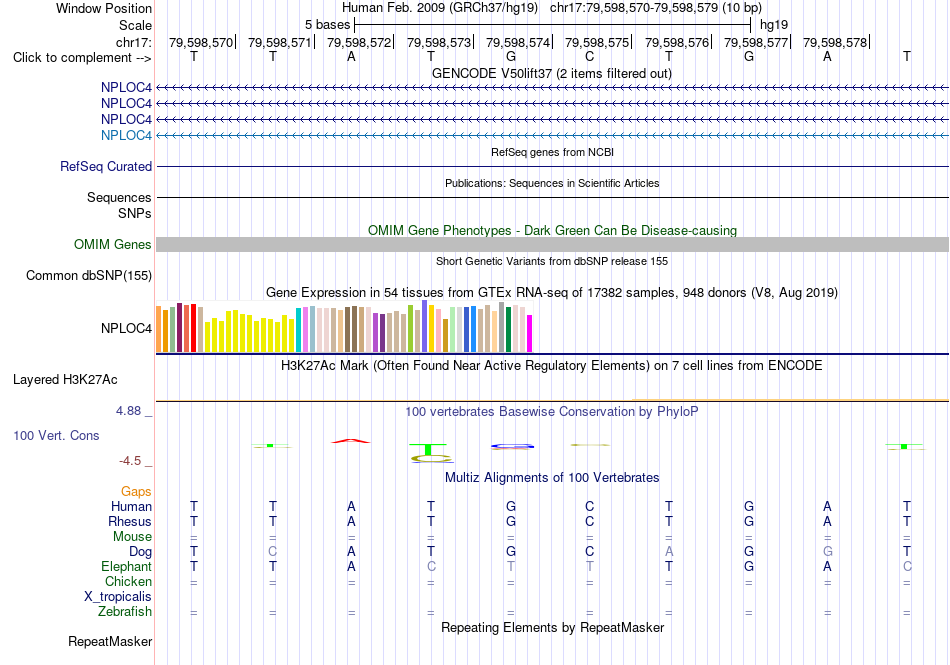This screenshot has height=665, width=950.
Task: Click Elephant's faded C in fourth column
Action: coord(431,566)
